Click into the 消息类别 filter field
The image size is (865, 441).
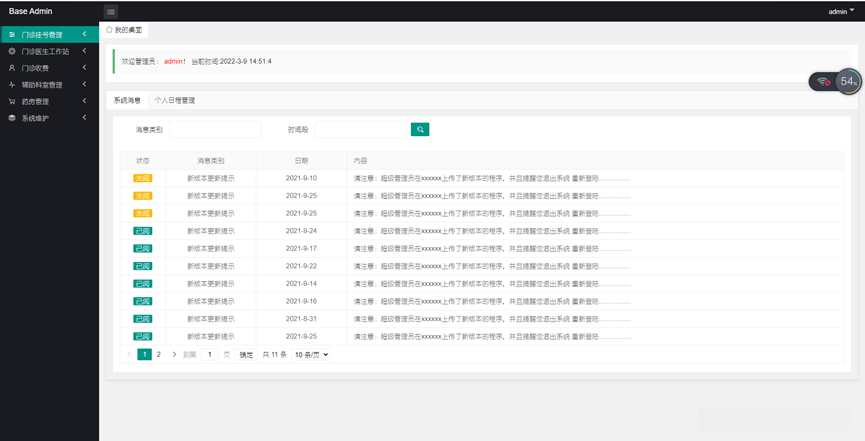click(x=215, y=130)
